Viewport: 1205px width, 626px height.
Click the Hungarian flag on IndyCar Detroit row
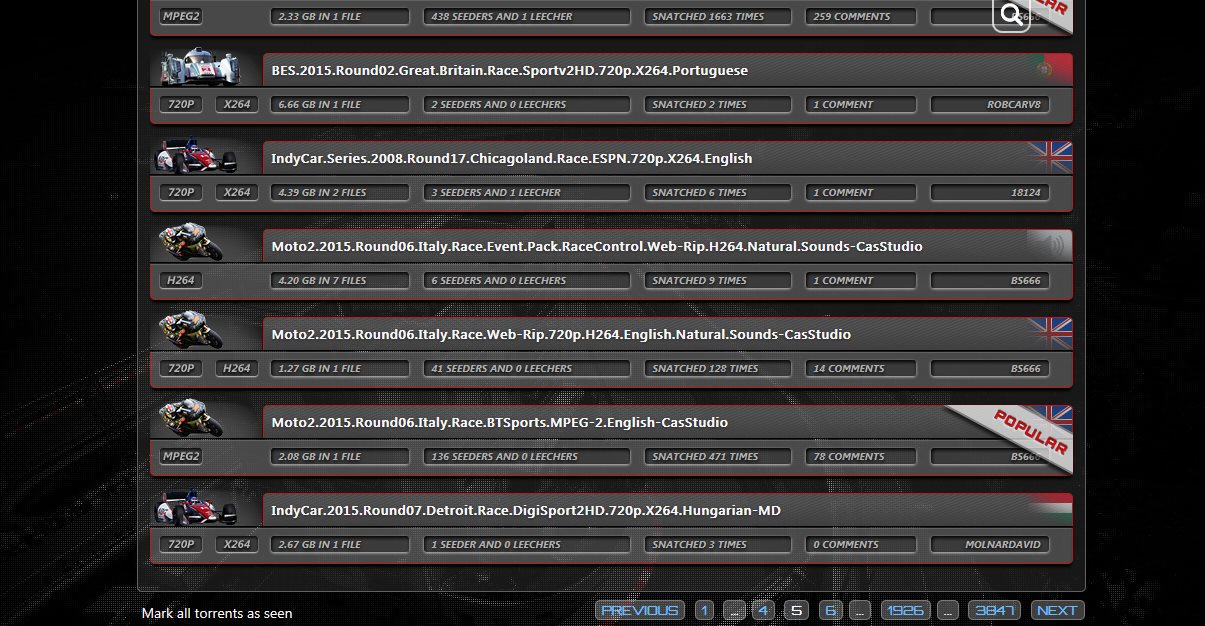coord(1050,509)
